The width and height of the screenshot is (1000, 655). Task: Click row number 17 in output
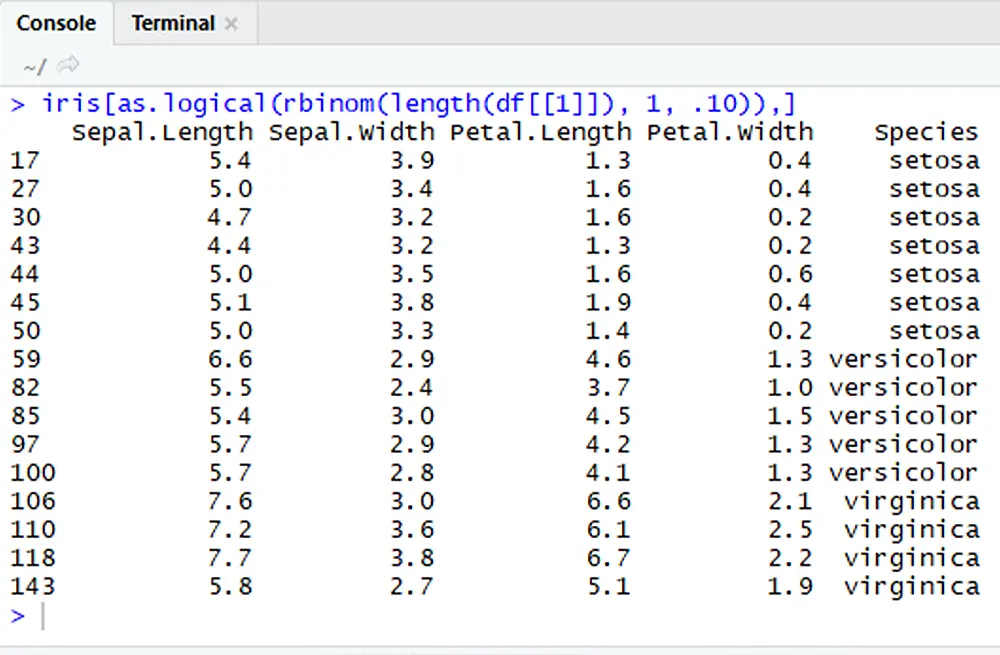pyautogui.click(x=24, y=160)
